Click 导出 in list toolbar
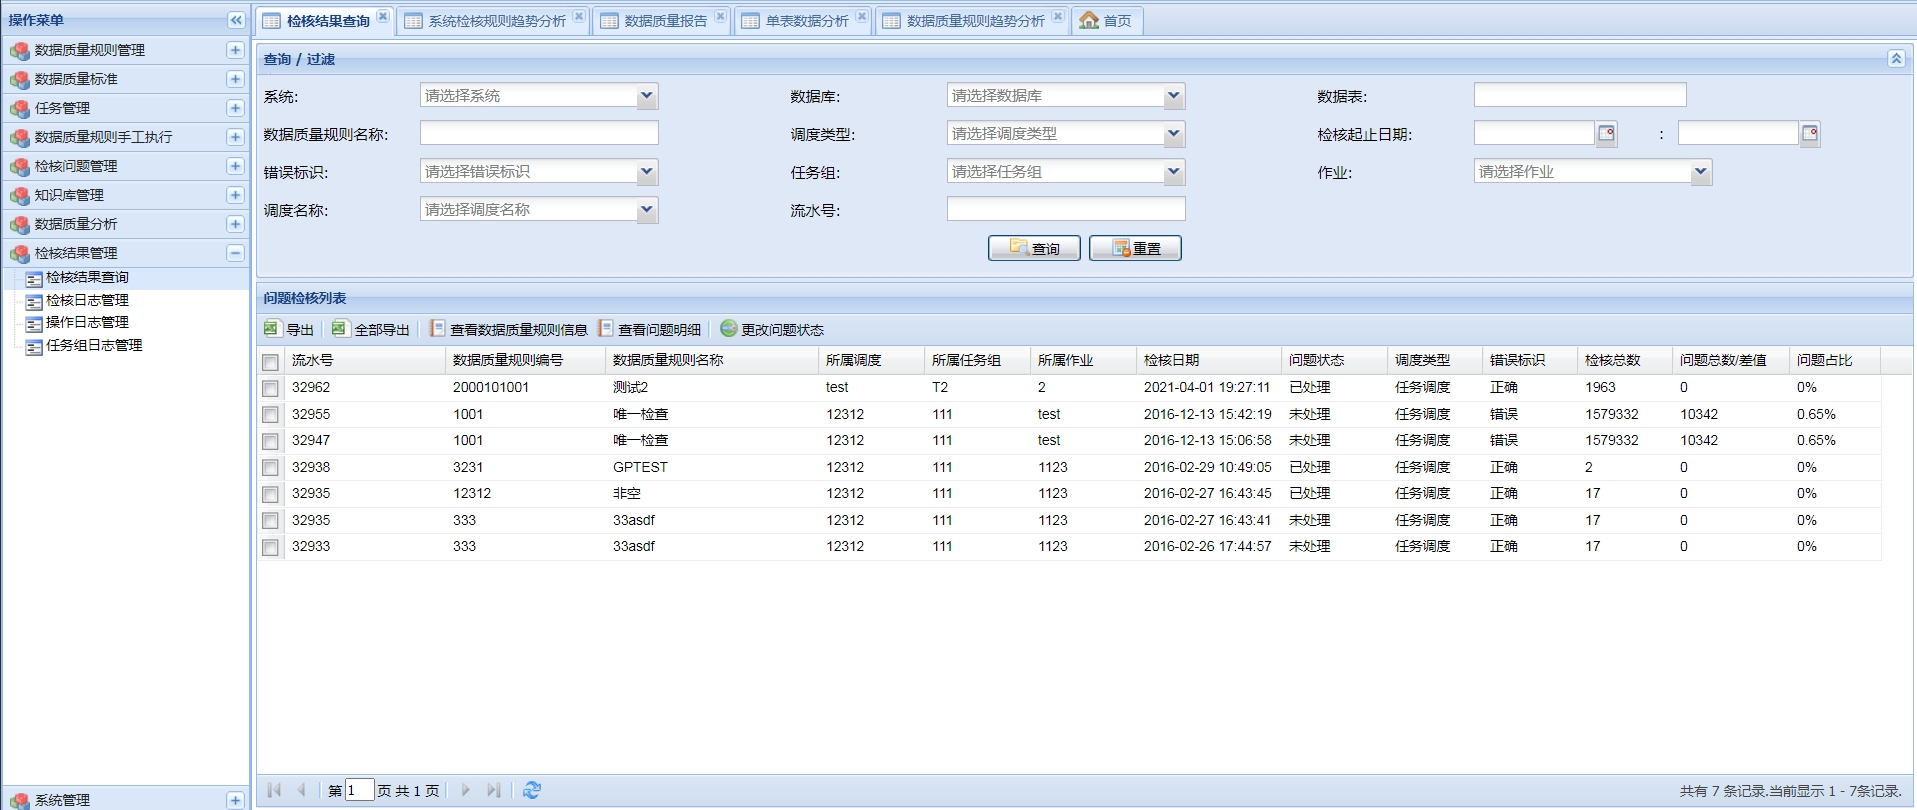The image size is (1917, 810). [289, 329]
